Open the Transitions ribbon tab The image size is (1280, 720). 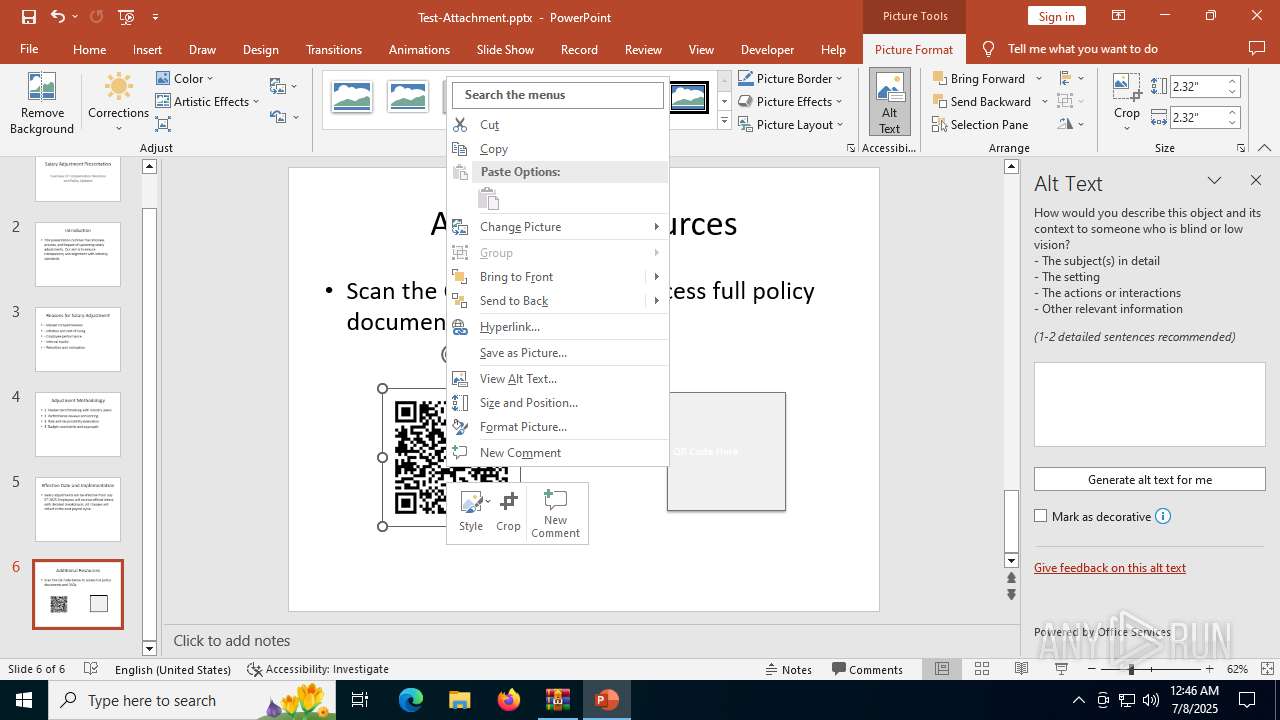334,49
